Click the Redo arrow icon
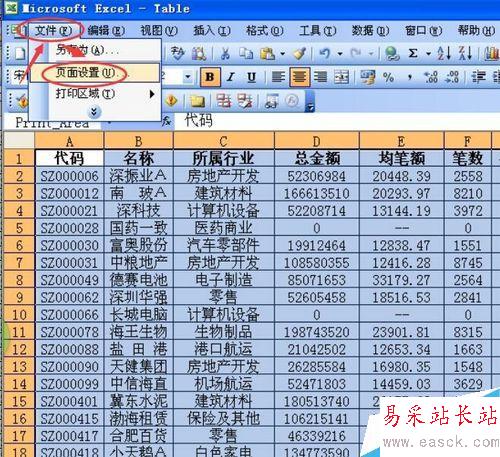 (356, 53)
